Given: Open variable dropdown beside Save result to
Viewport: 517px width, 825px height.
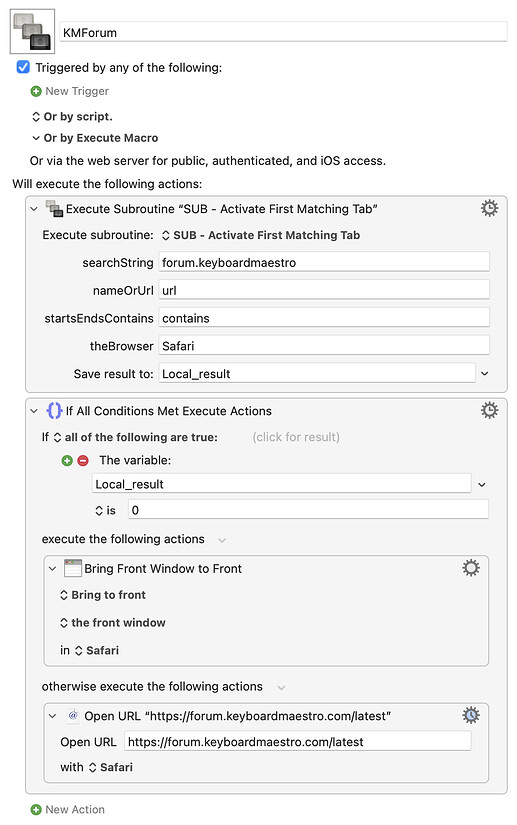Looking at the screenshot, I should 484,374.
